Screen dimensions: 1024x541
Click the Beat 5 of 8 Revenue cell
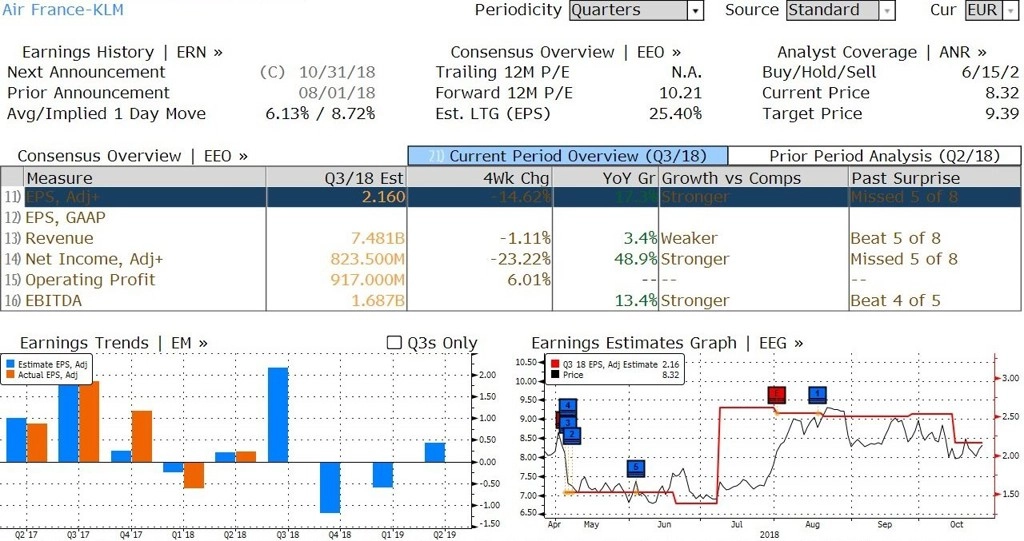tap(895, 238)
